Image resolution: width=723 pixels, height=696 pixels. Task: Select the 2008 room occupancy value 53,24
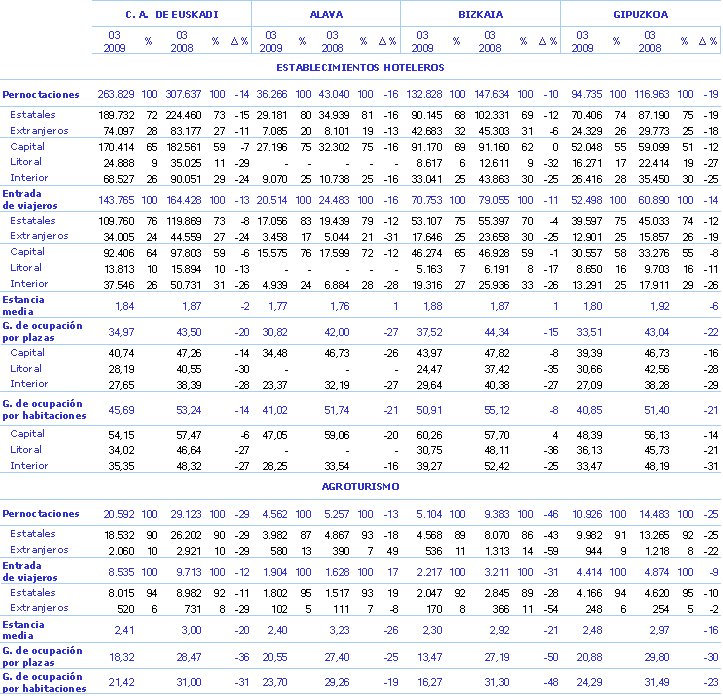[x=189, y=410]
